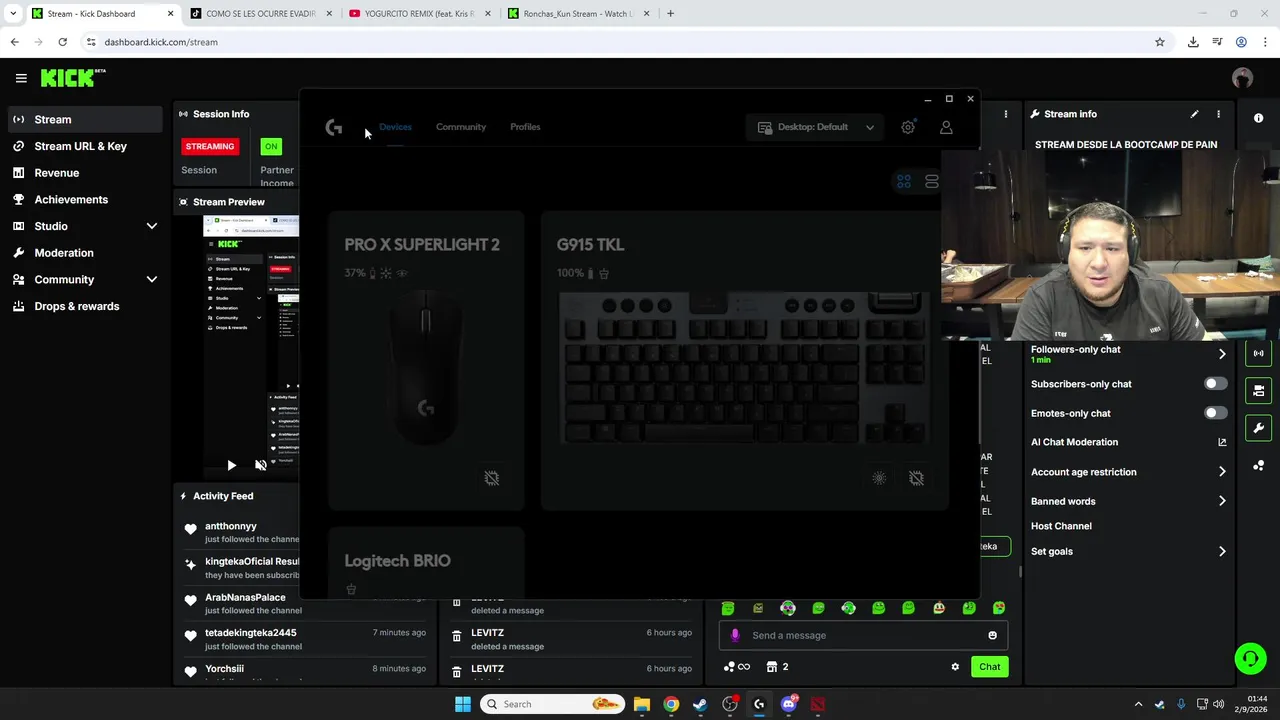Click the shop icon beside 2
1280x720 pixels.
pyautogui.click(x=772, y=667)
